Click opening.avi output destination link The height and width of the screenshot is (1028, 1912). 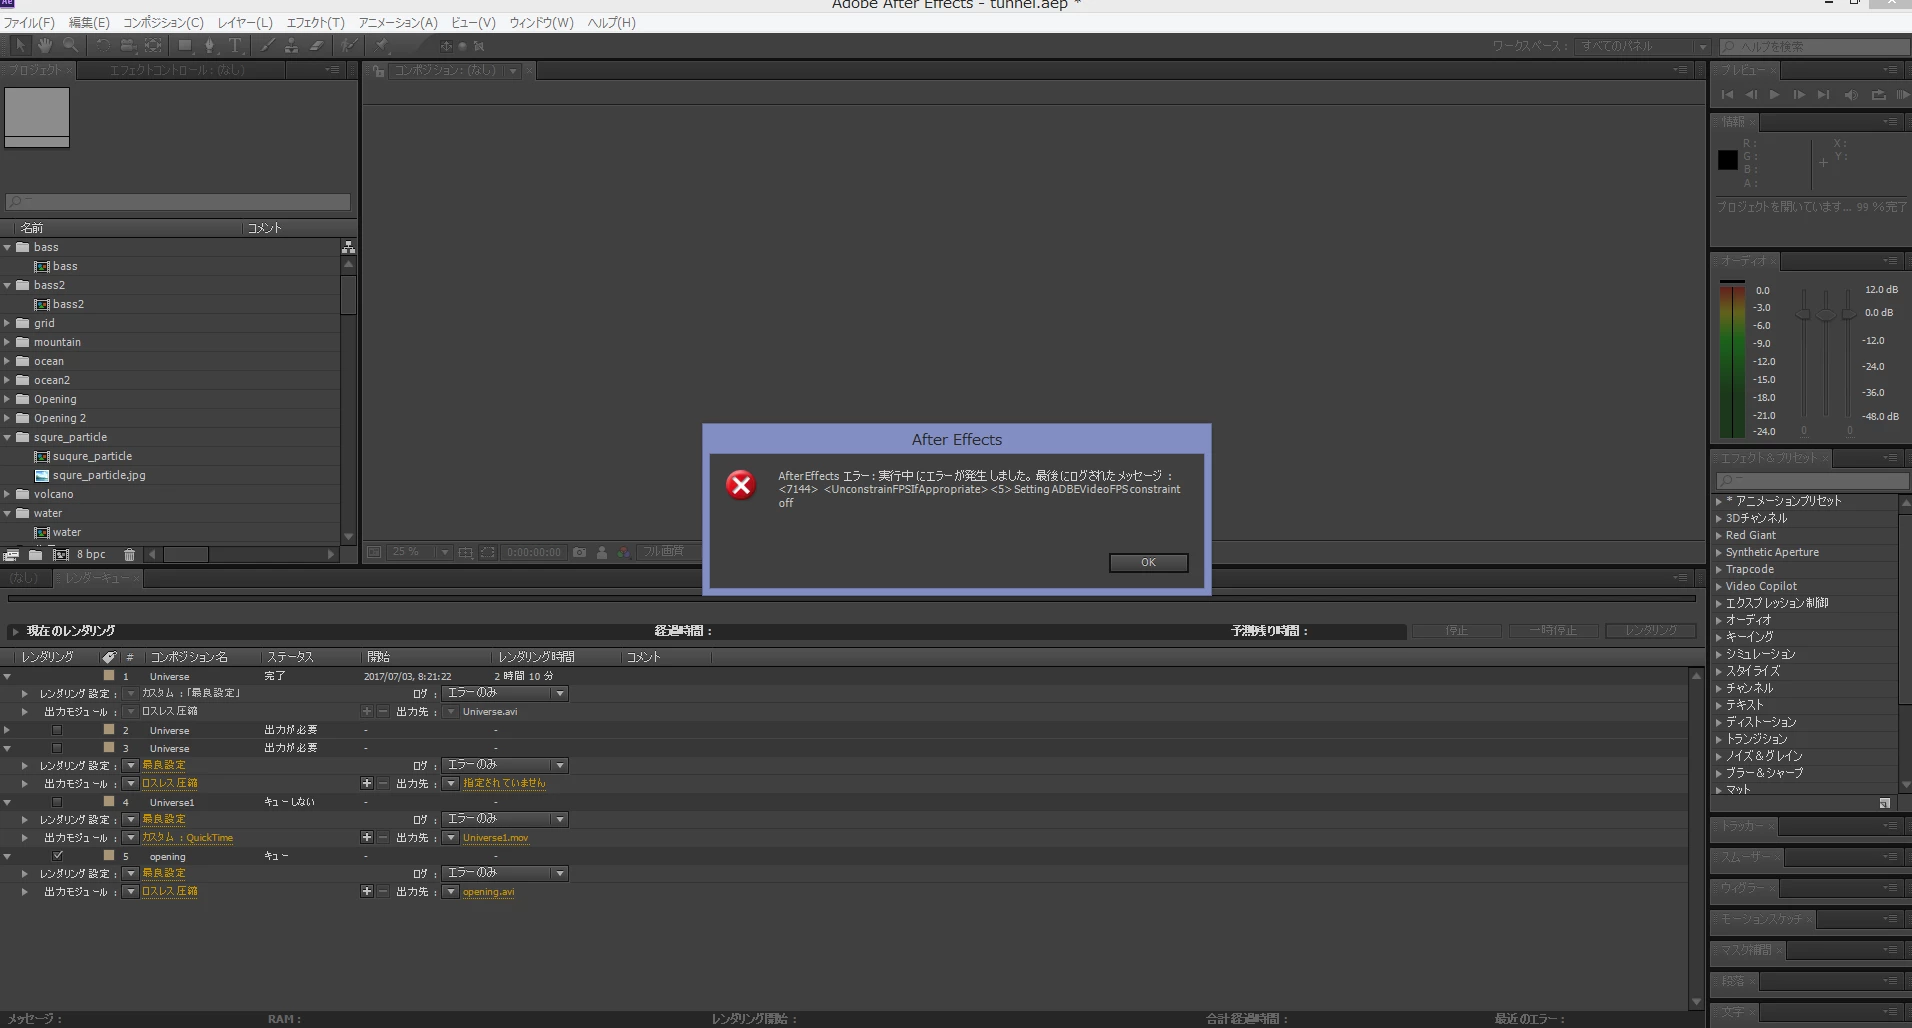tap(488, 892)
